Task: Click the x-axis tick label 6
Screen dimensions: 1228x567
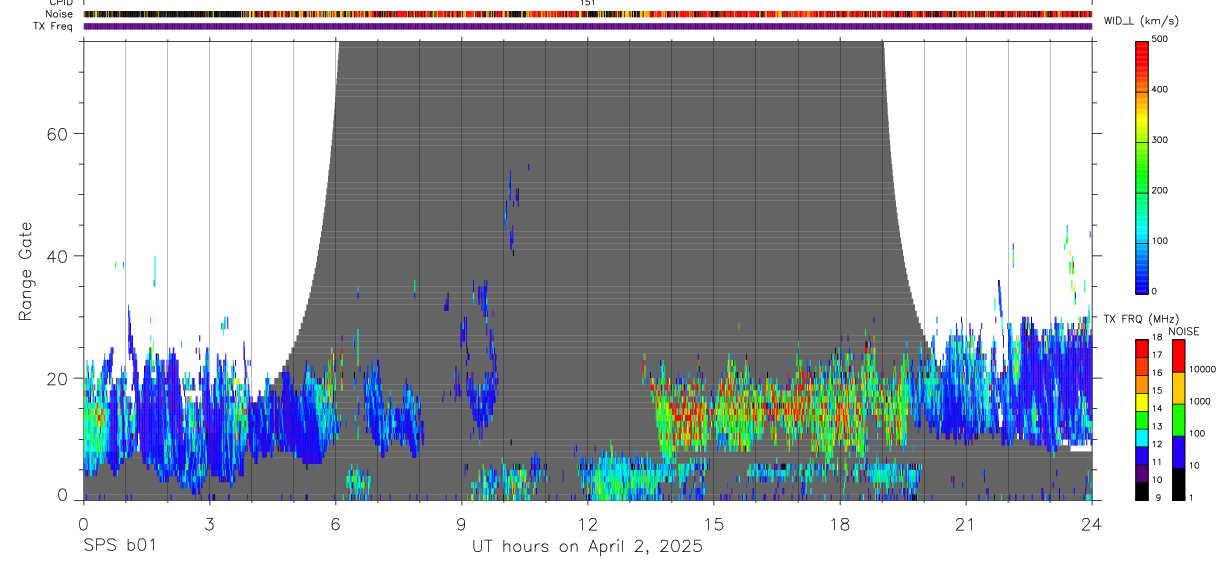Action: coord(335,524)
